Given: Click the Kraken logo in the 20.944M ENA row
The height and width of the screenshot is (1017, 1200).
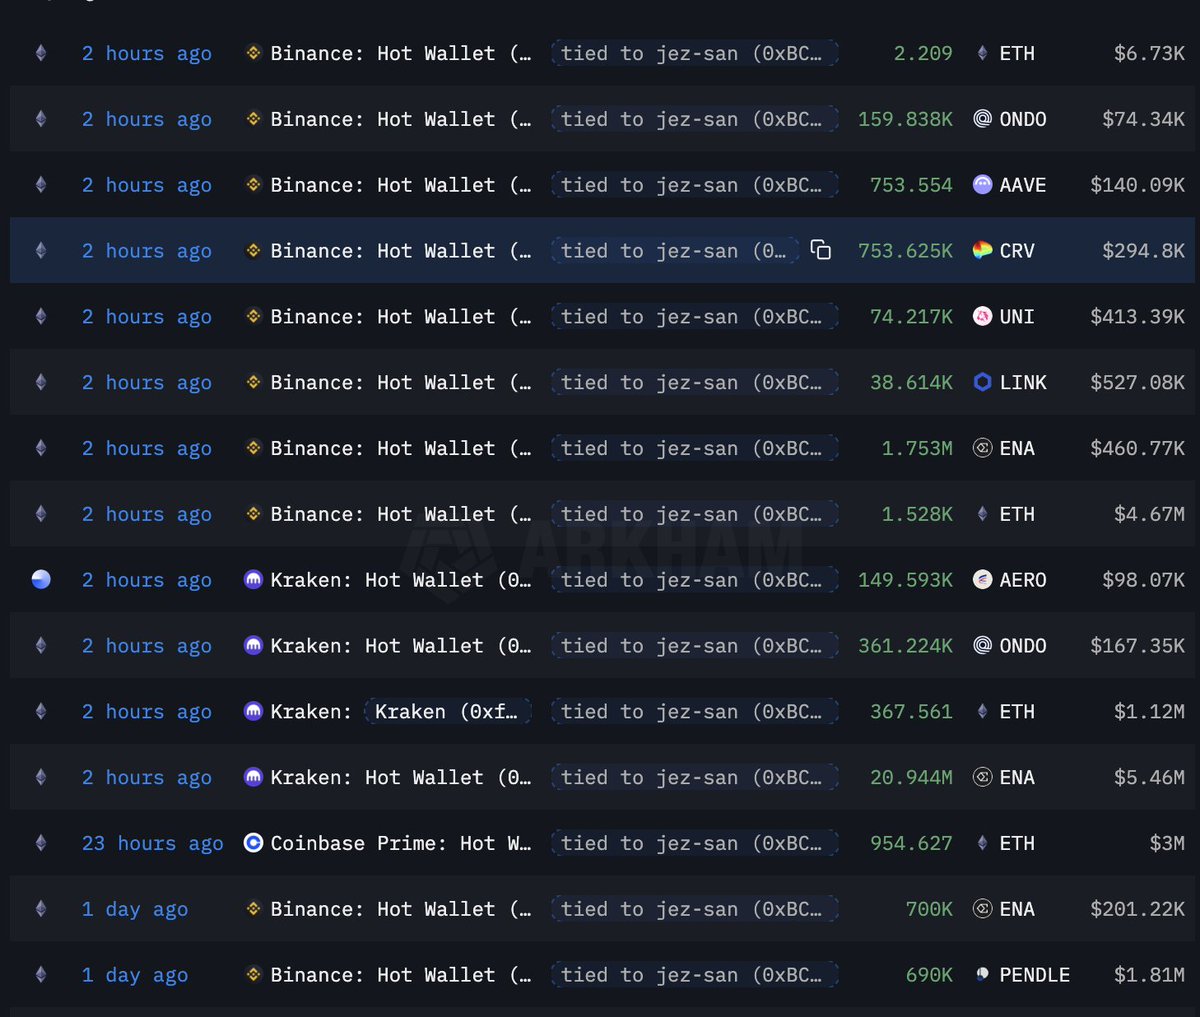Looking at the screenshot, I should 254,777.
